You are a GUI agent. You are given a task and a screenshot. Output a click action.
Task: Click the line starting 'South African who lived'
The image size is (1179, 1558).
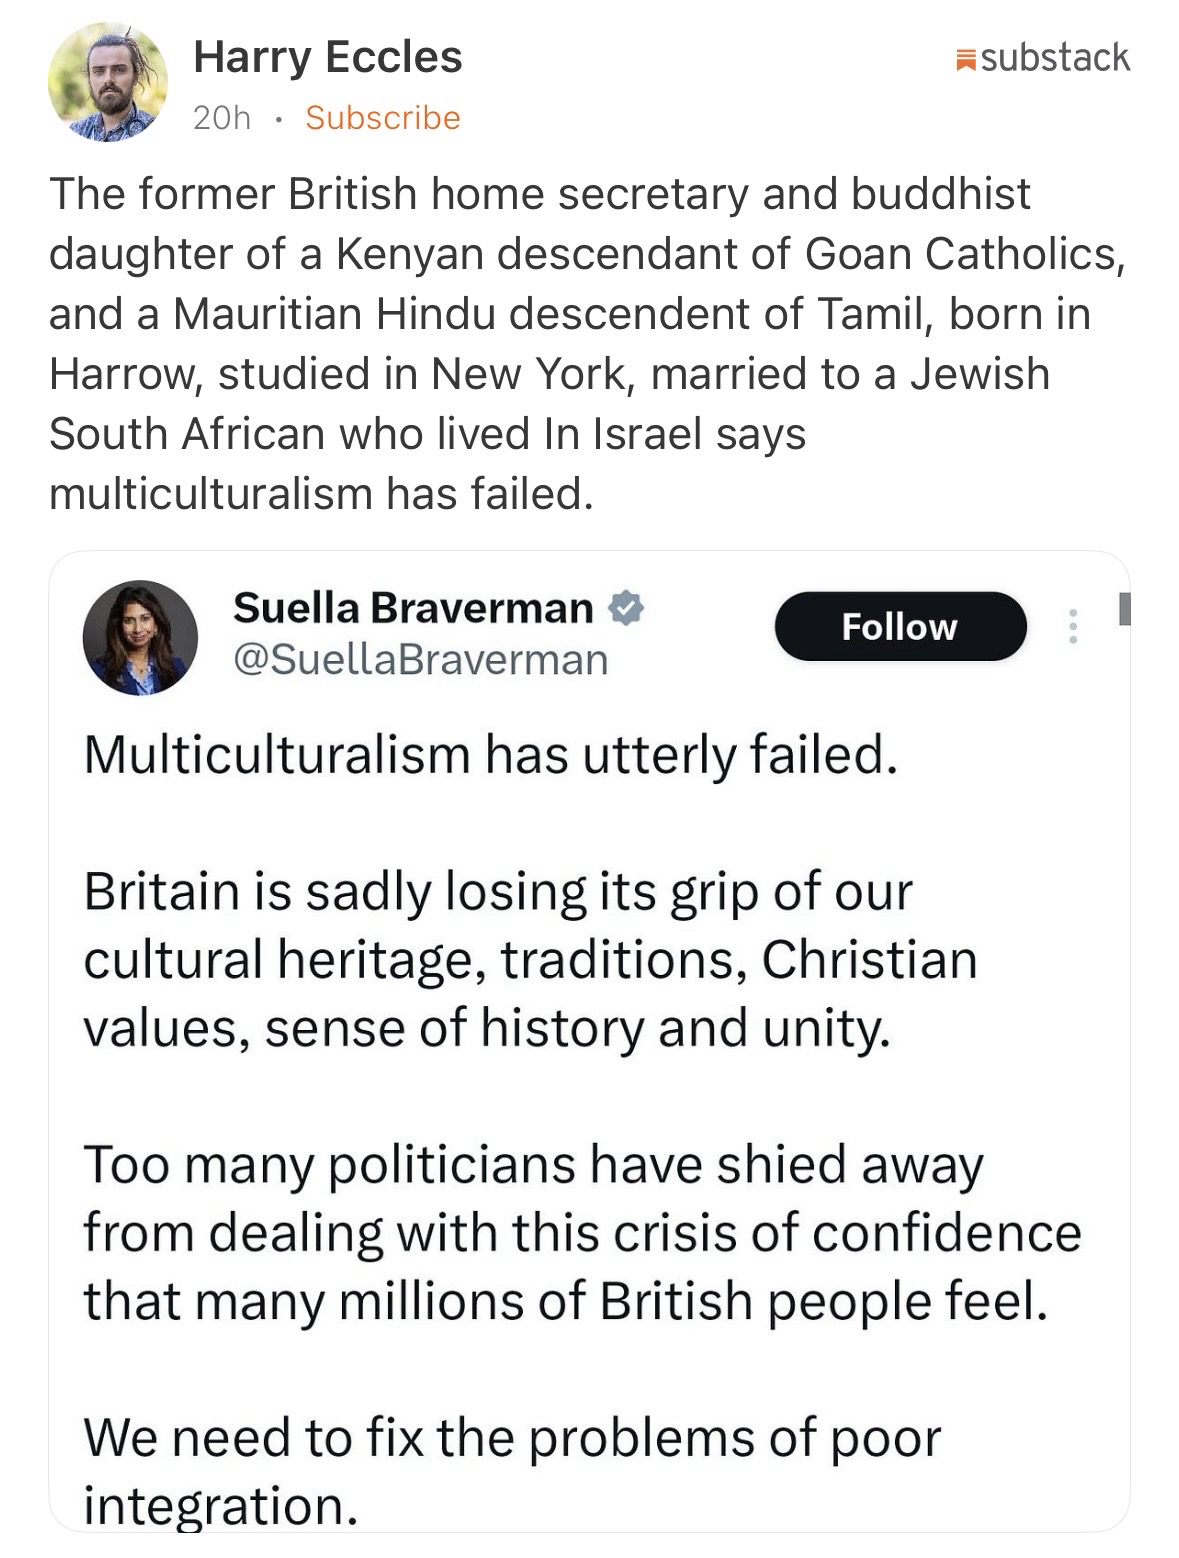coord(427,434)
